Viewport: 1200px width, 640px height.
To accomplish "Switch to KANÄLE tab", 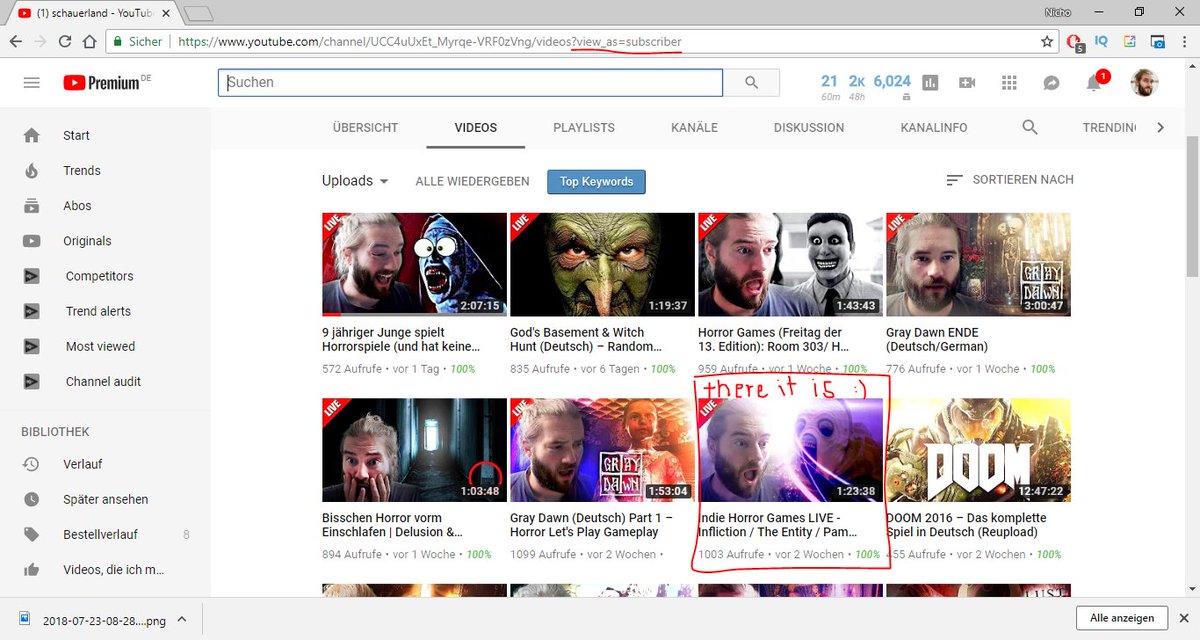I will (694, 127).
